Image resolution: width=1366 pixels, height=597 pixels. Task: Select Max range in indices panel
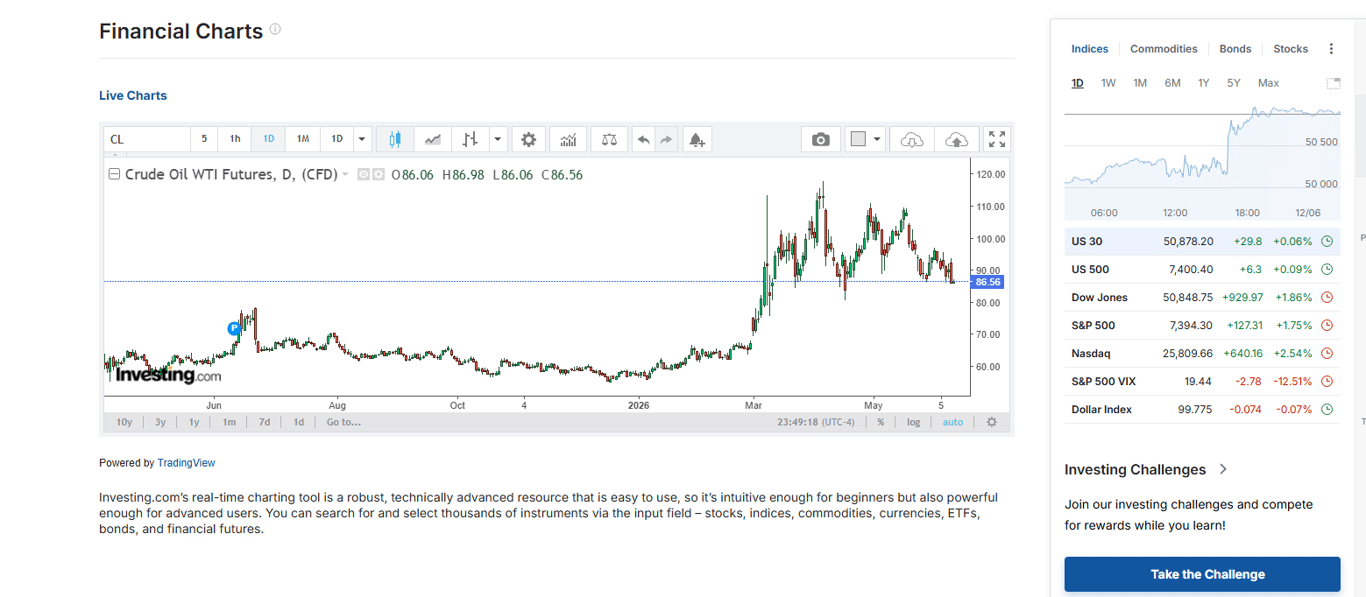[x=1268, y=83]
